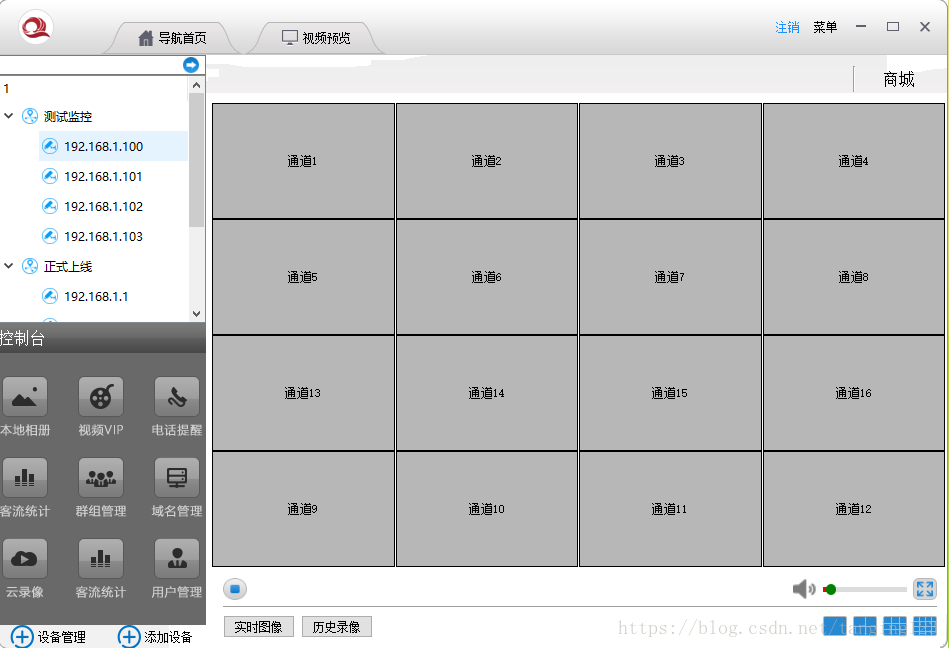Viewport: 949px width, 648px height.
Task: Select the 通道15 video pane
Action: [670, 393]
